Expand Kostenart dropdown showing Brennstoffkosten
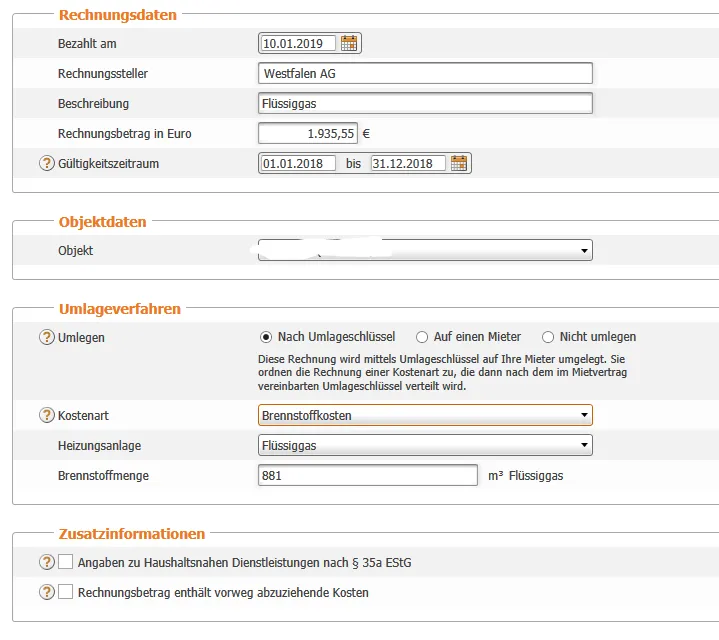The image size is (719, 640). point(425,415)
